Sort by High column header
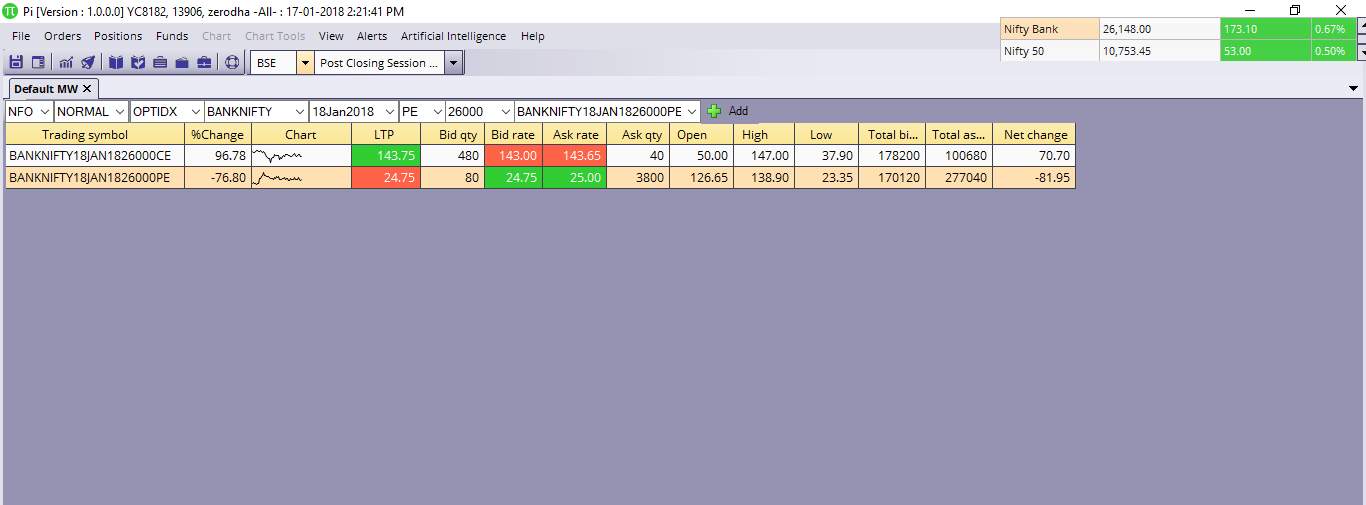Viewport: 1366px width, 505px height. coord(764,135)
